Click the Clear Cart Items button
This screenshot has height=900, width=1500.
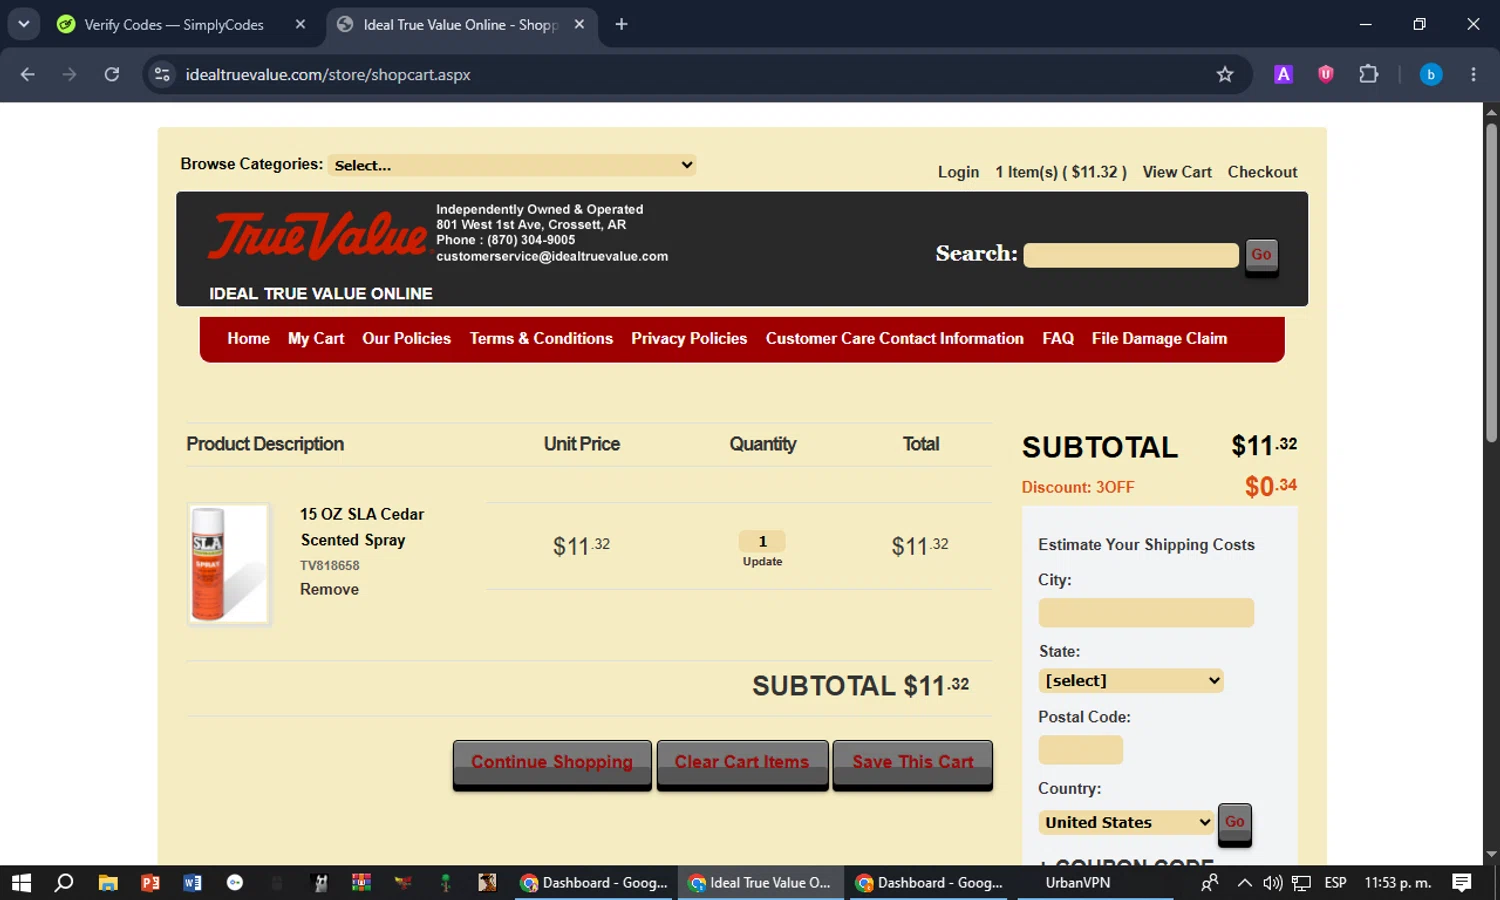coord(742,764)
